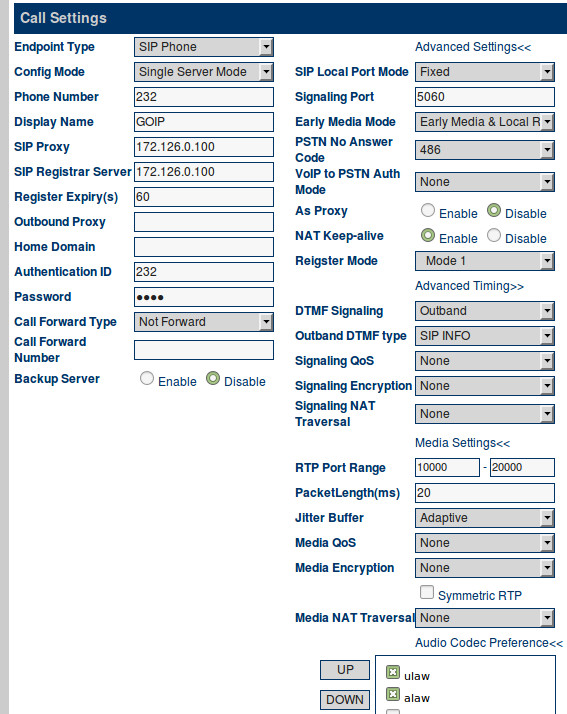Click the Call Forward Number field
Screen dimensions: 567x714
tap(204, 350)
